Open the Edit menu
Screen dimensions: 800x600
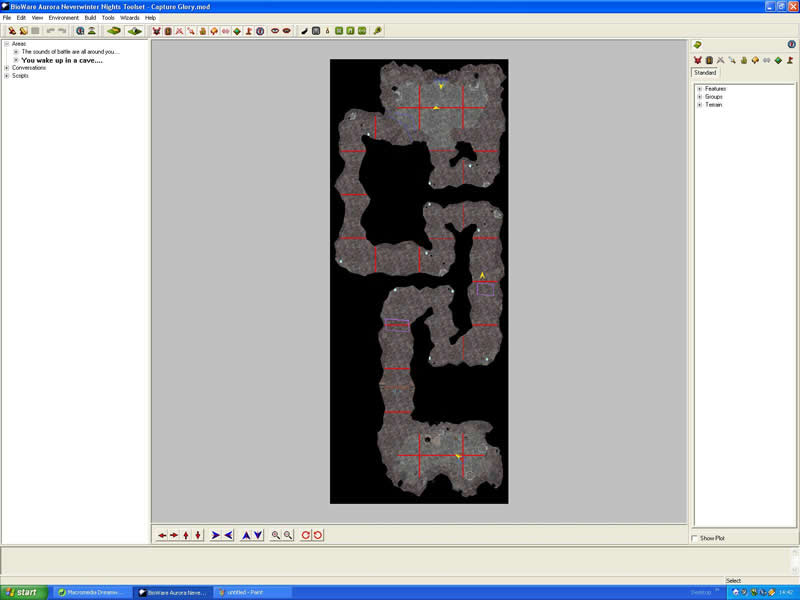click(21, 17)
